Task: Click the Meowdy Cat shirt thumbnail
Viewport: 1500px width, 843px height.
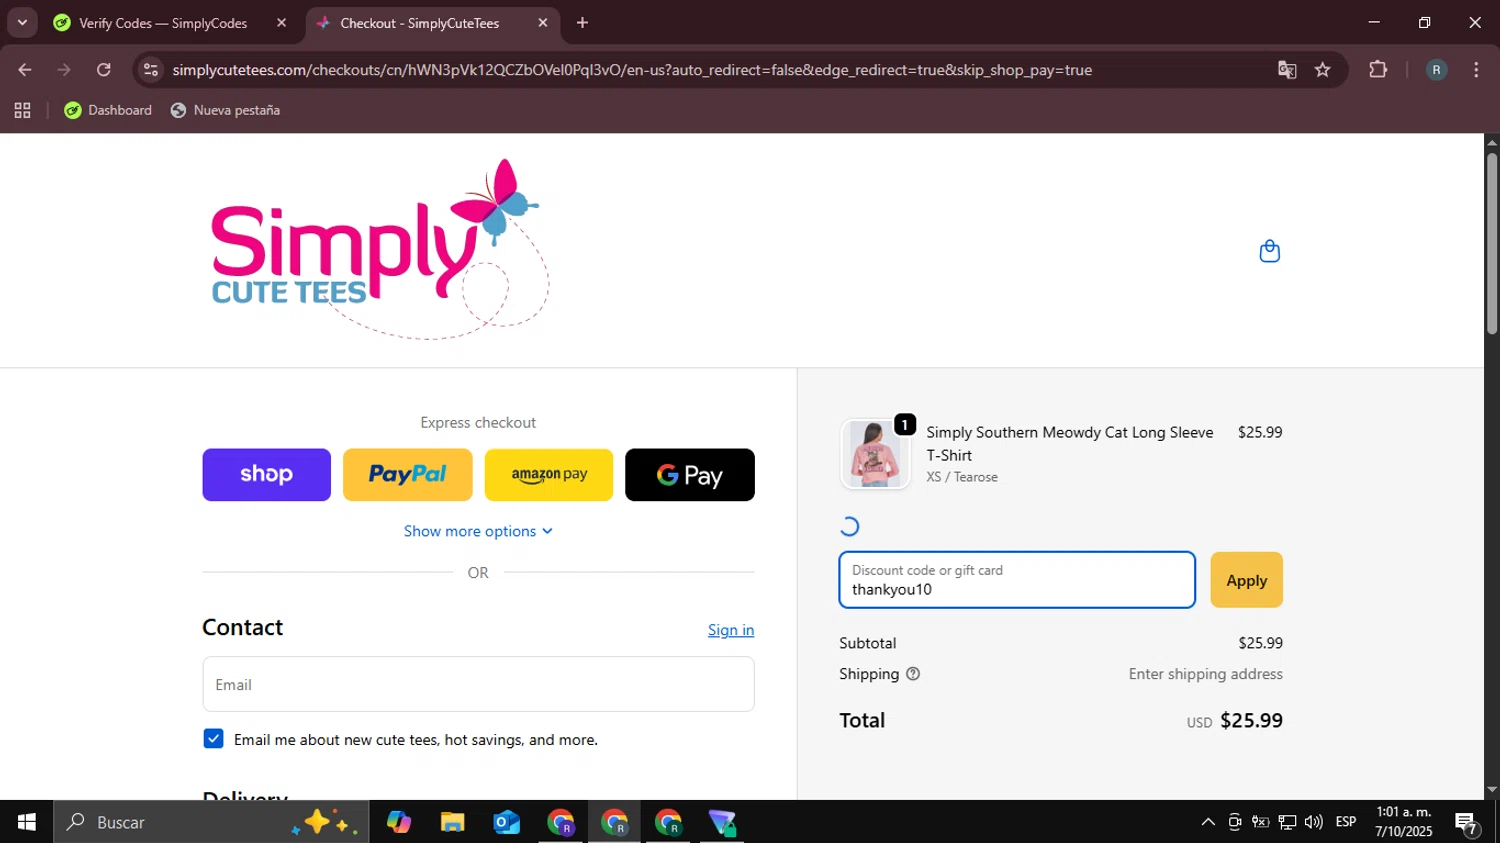Action: point(875,454)
